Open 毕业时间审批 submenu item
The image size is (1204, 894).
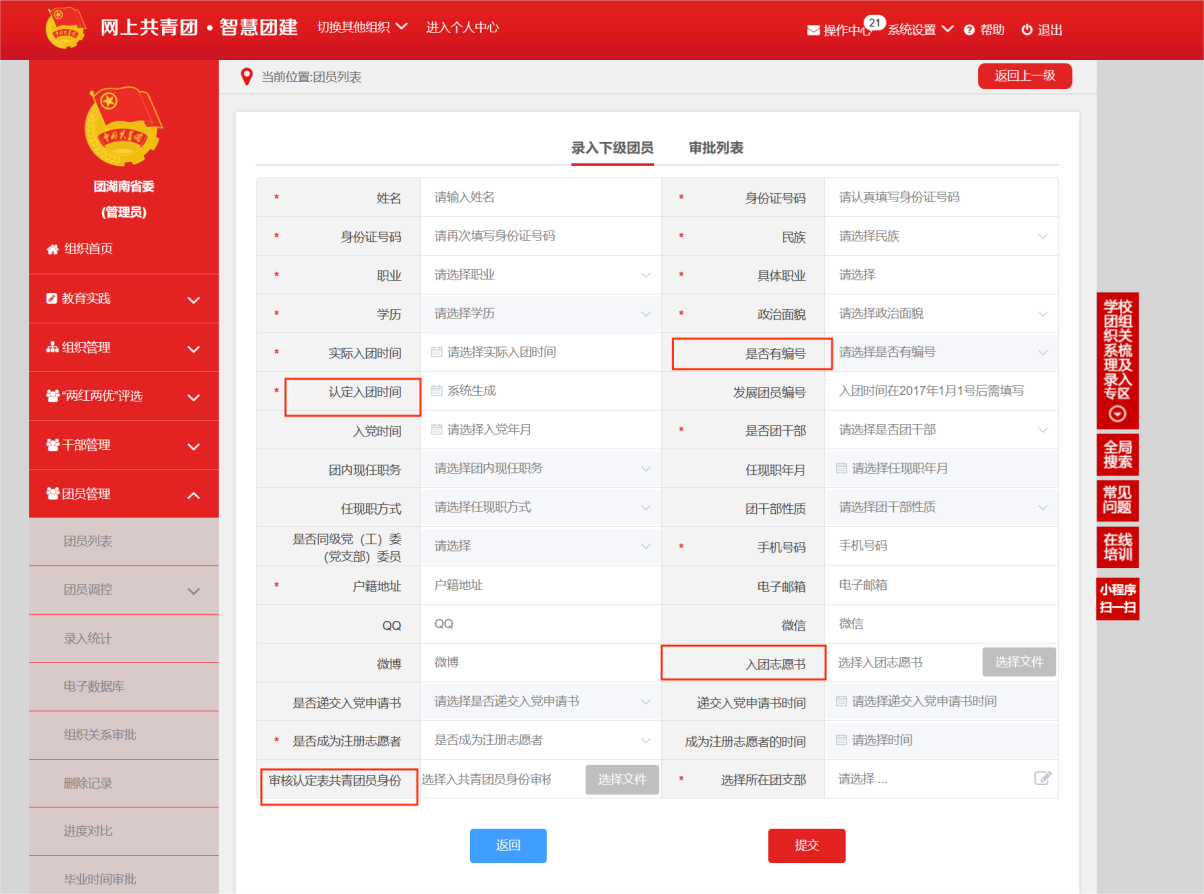click(x=124, y=878)
